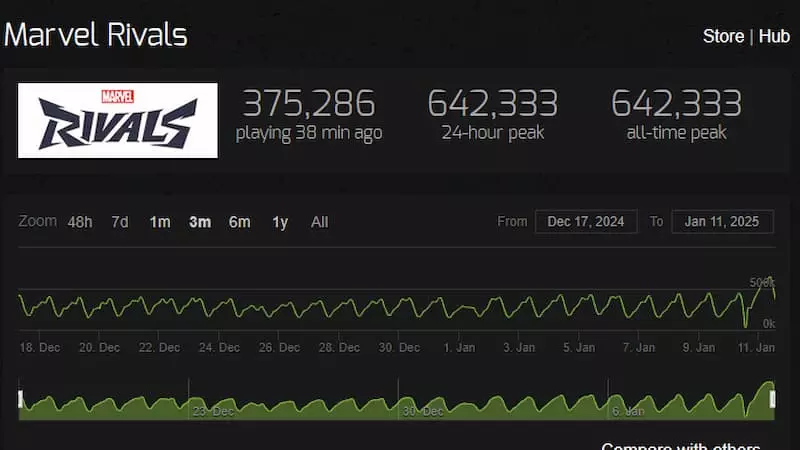Open the Store link
800x450 pixels.
pyautogui.click(x=723, y=36)
